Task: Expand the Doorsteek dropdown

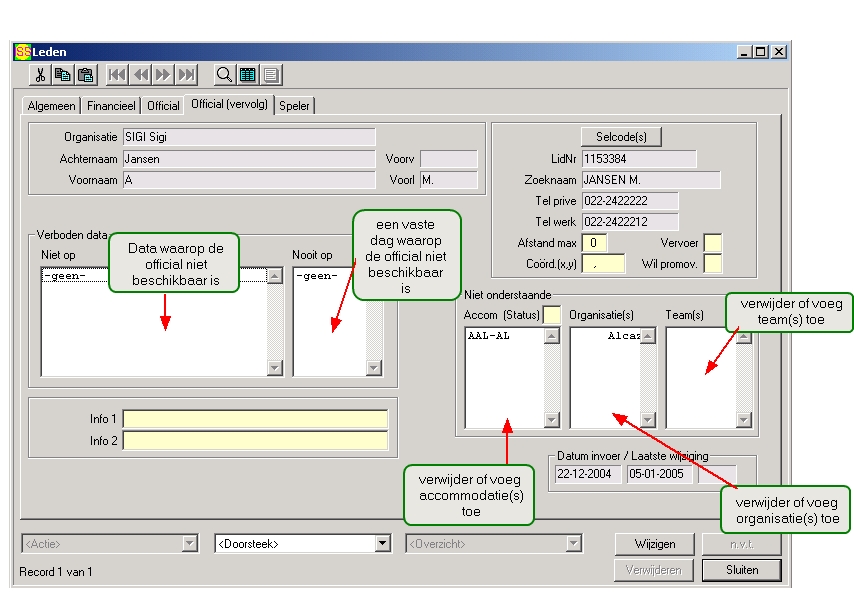Action: (x=382, y=544)
